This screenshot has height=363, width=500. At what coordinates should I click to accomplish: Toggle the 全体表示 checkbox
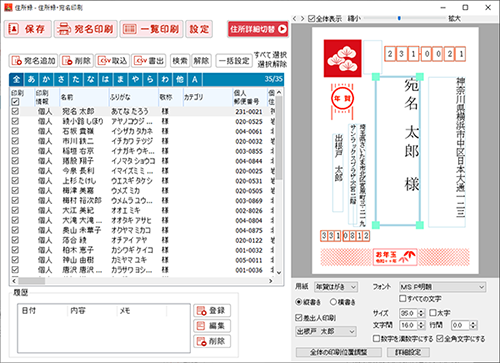pyautogui.click(x=311, y=19)
